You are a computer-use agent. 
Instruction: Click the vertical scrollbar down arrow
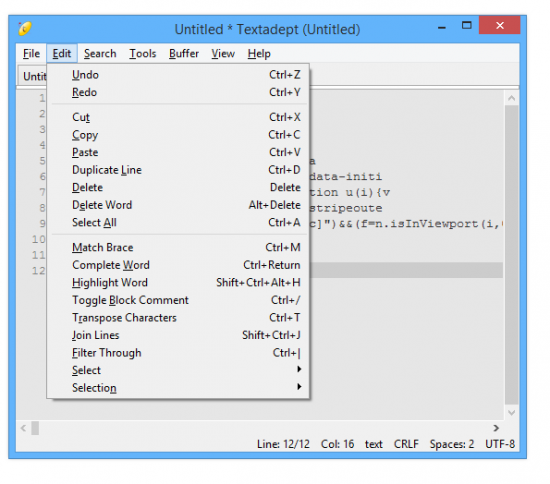pos(511,412)
